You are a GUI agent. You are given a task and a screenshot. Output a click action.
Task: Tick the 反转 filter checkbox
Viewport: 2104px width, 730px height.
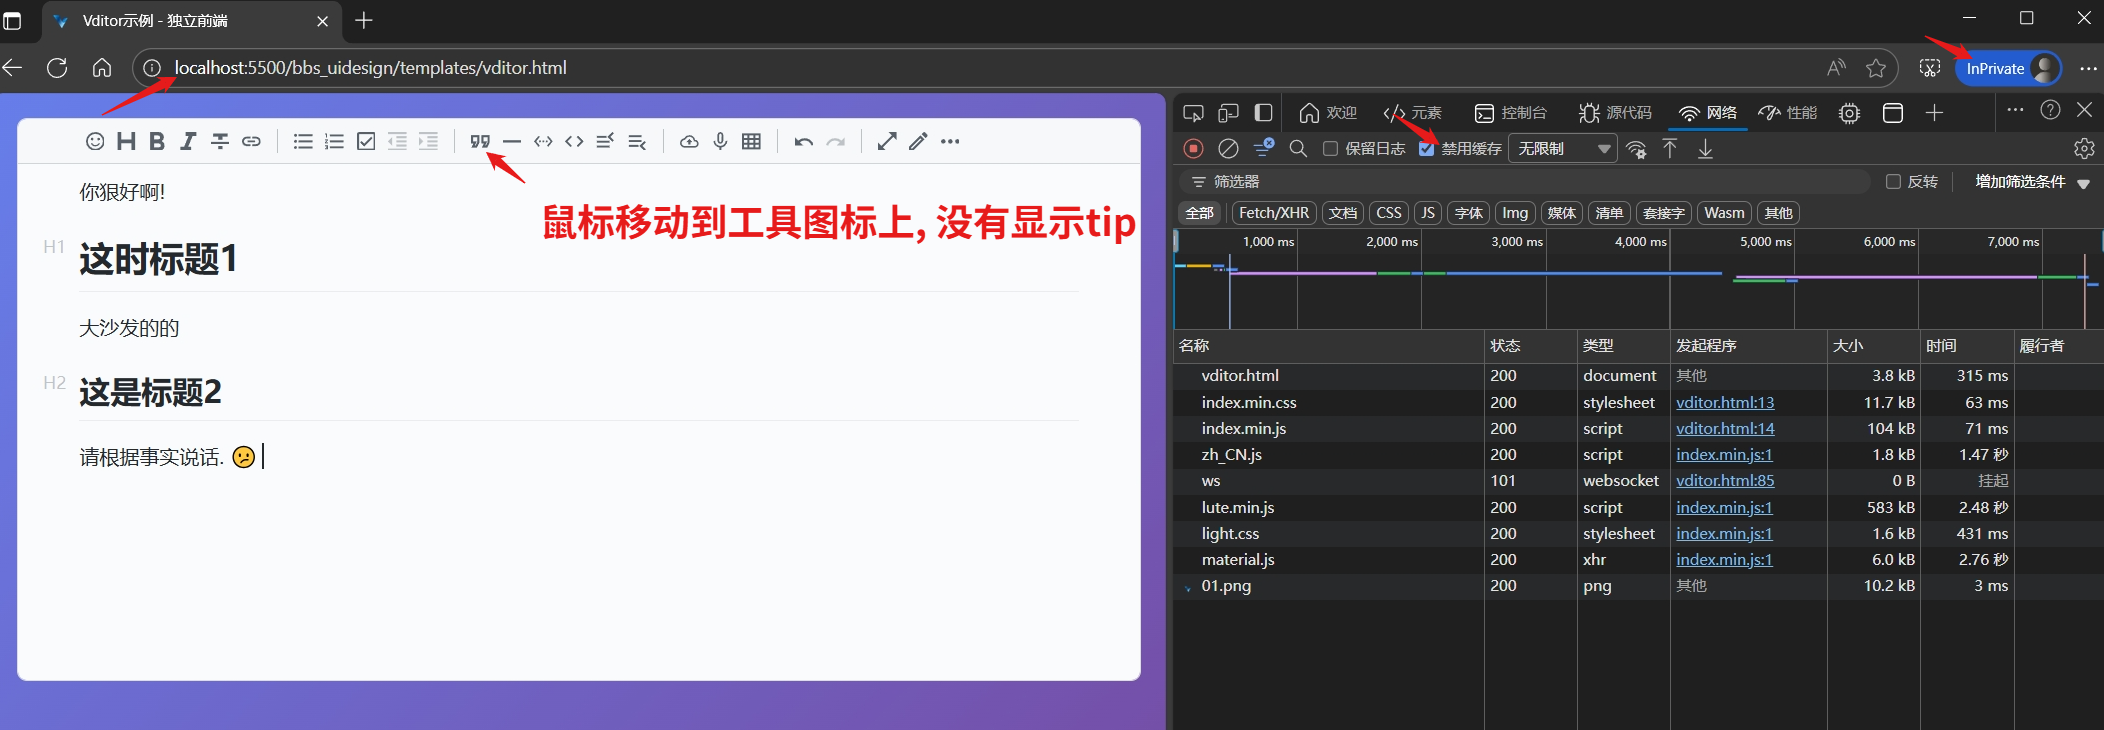coord(1892,182)
